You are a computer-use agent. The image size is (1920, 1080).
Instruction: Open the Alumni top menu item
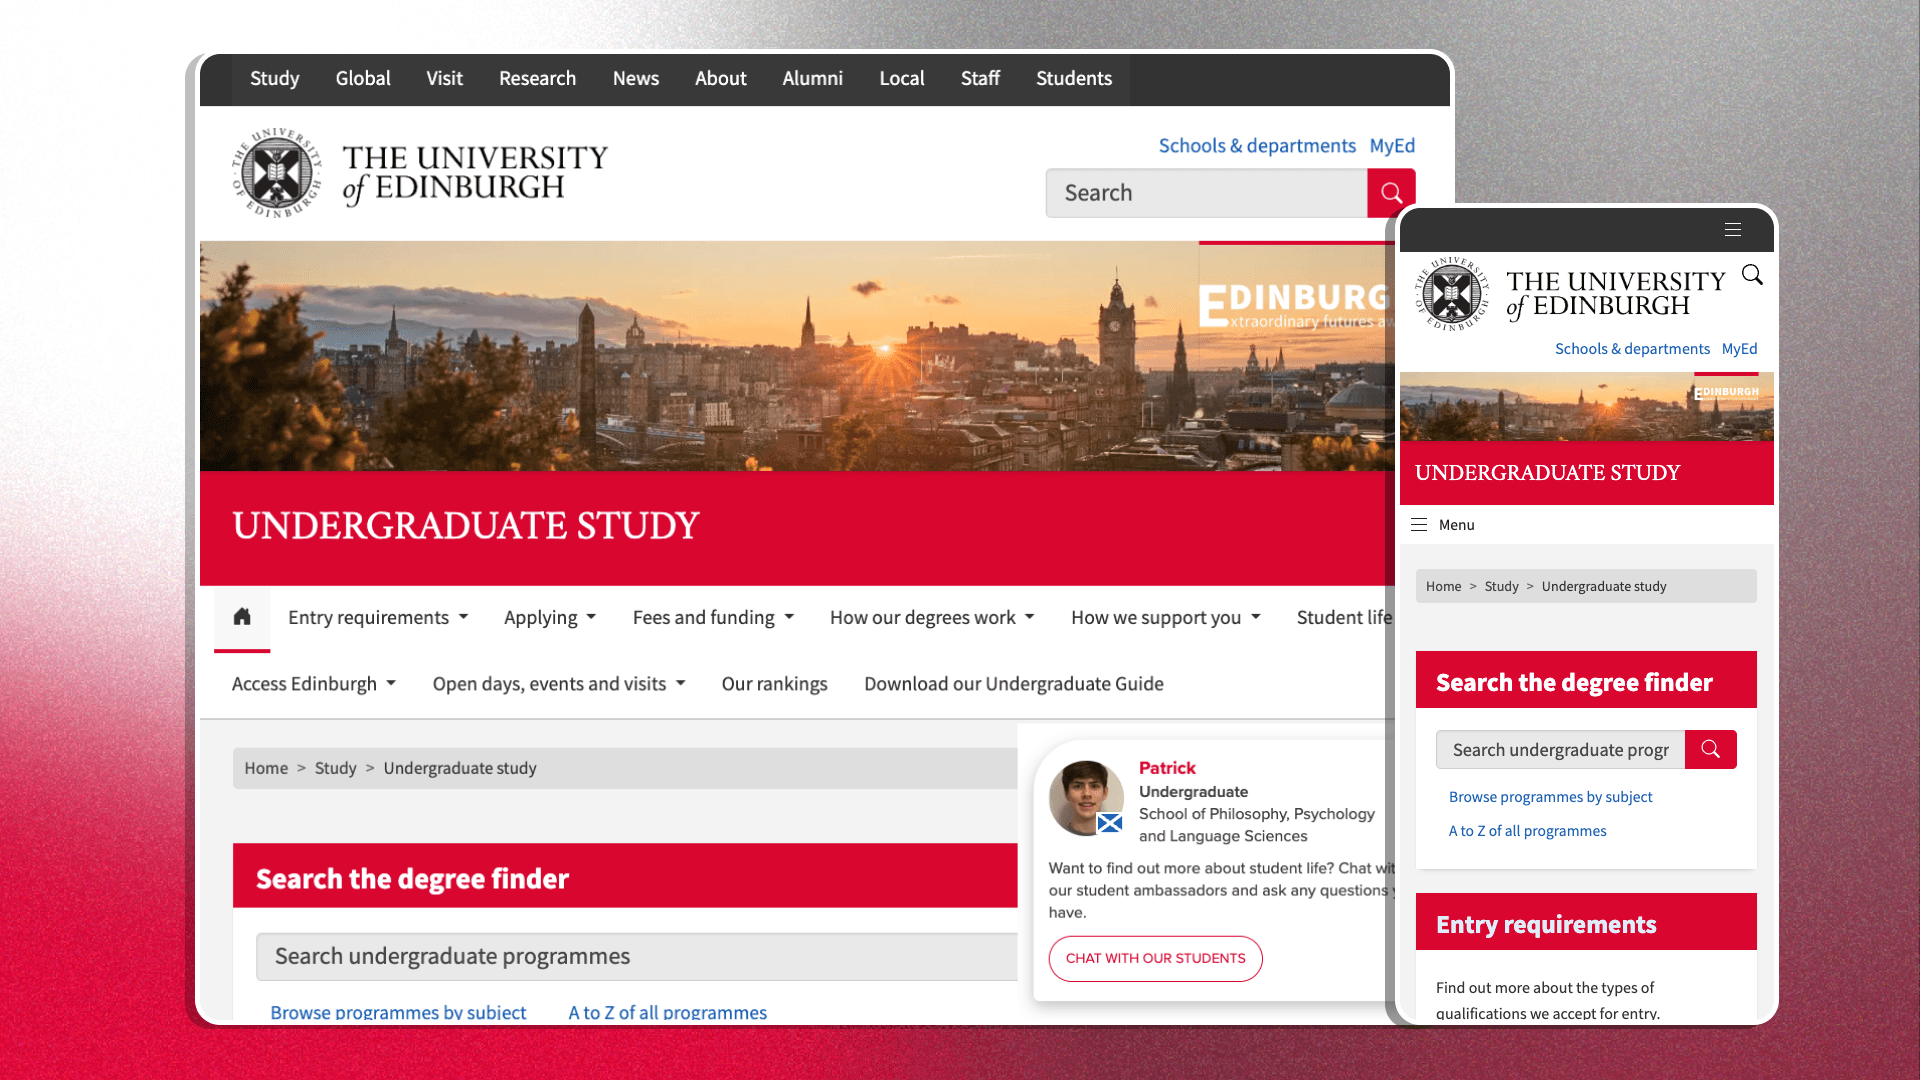pos(812,78)
